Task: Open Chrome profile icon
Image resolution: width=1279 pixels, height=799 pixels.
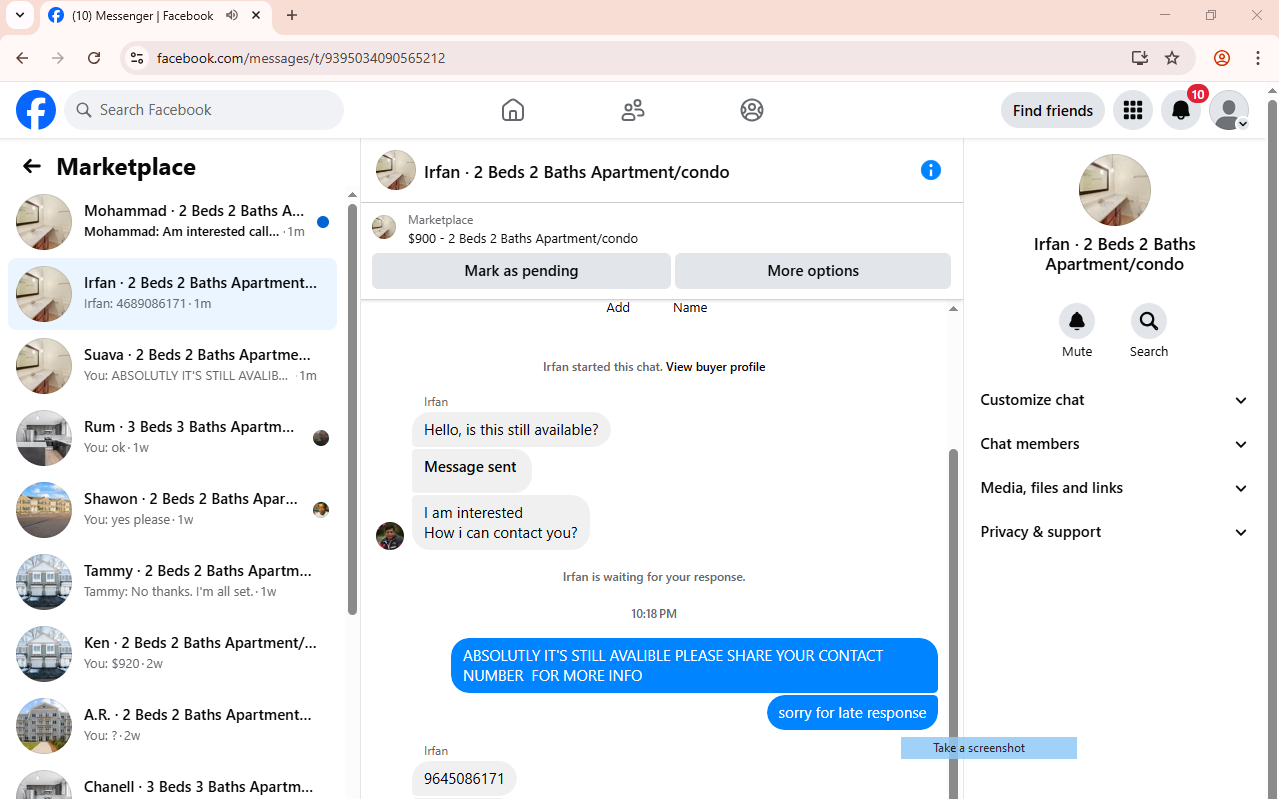Action: coord(1222,58)
